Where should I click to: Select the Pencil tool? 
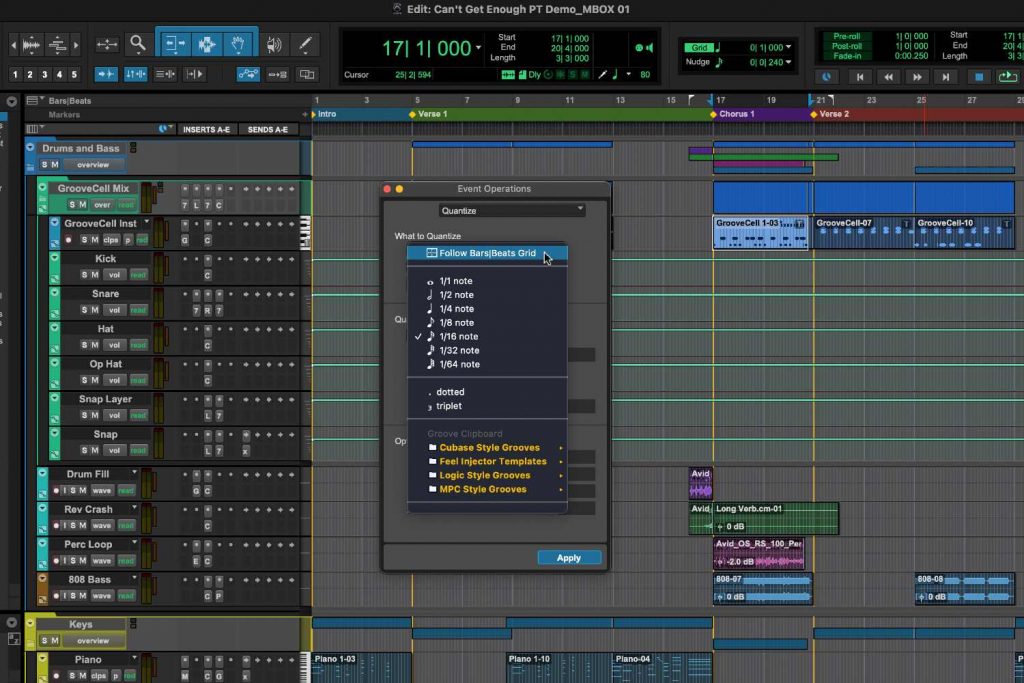coord(305,44)
